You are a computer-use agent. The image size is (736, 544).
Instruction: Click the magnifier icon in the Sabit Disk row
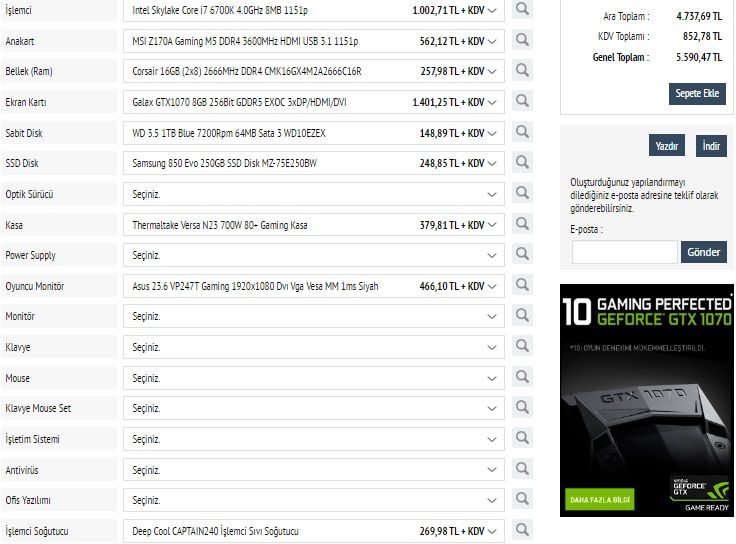point(522,132)
